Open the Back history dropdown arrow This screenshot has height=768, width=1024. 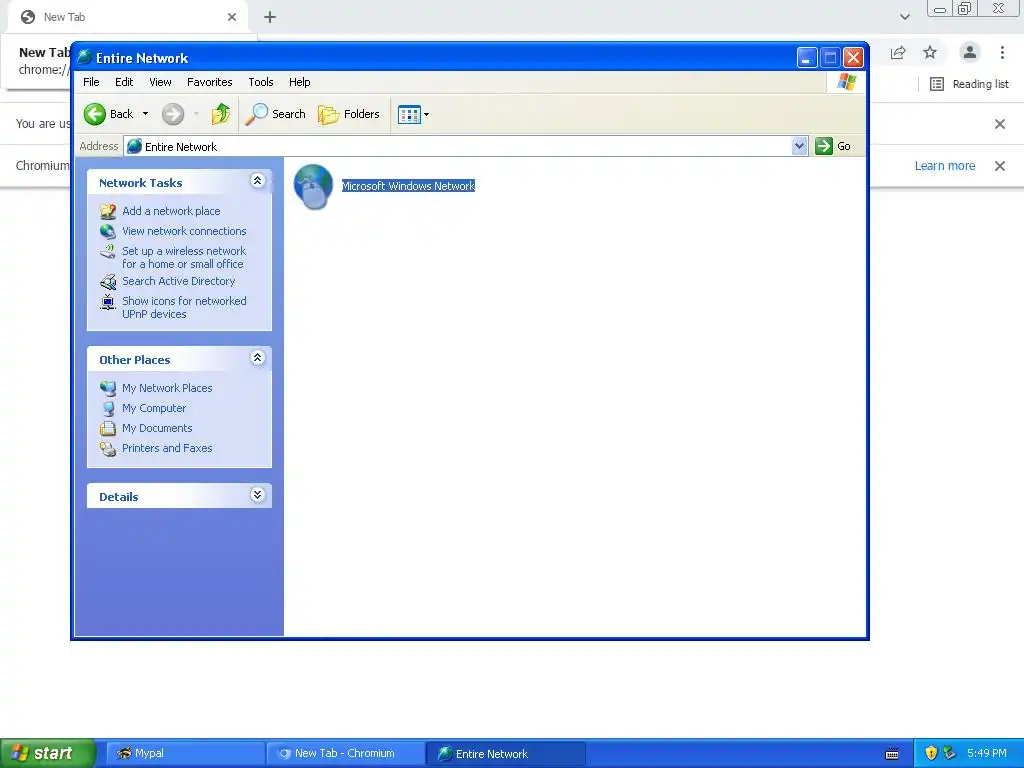(145, 114)
